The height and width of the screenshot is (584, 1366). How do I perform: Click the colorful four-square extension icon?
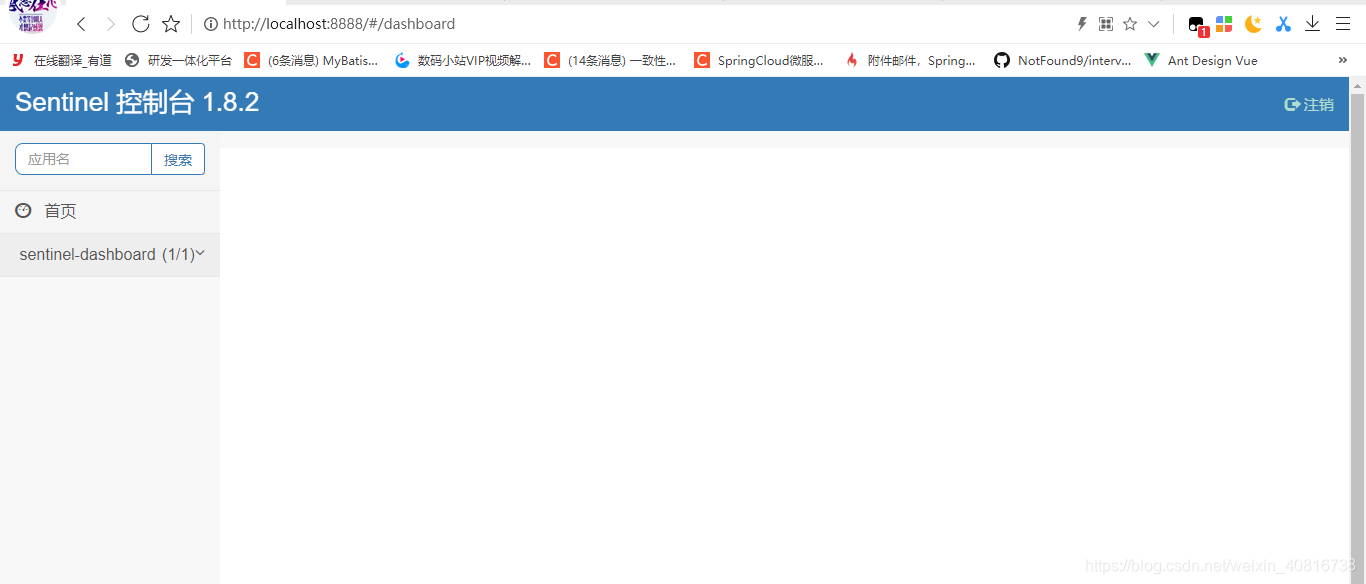(1224, 24)
